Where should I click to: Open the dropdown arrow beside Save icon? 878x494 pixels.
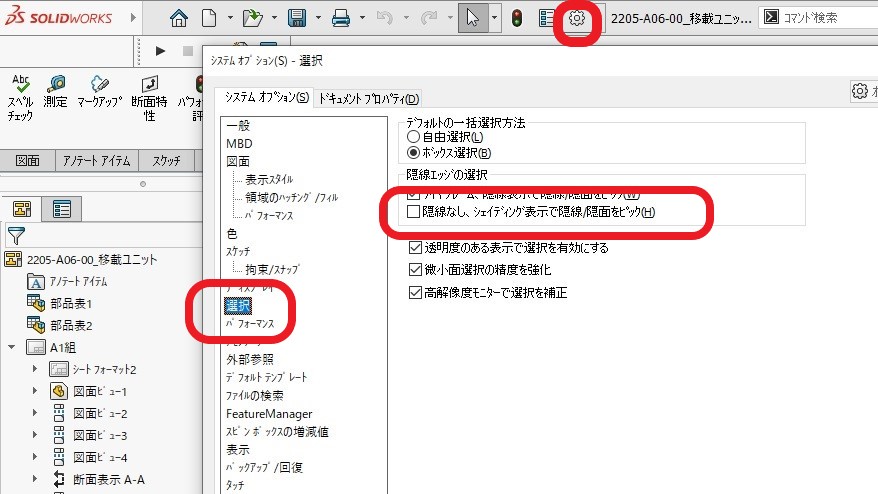click(315, 18)
